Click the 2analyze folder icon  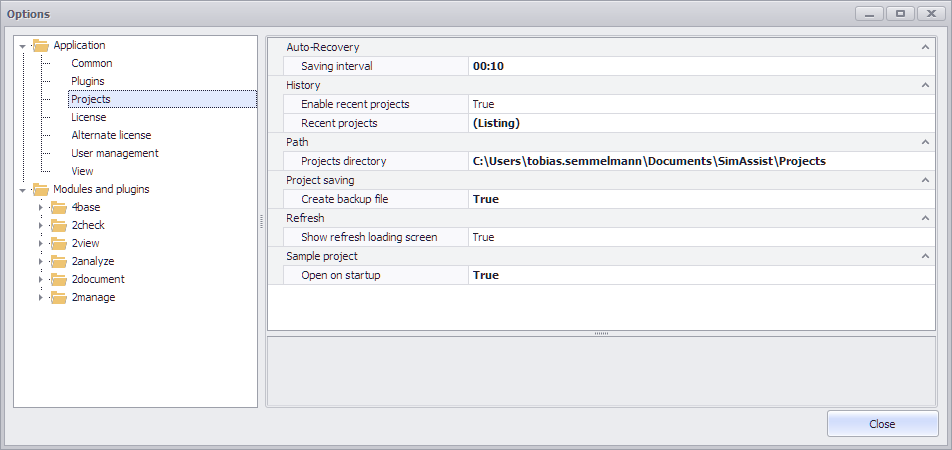[x=59, y=262]
